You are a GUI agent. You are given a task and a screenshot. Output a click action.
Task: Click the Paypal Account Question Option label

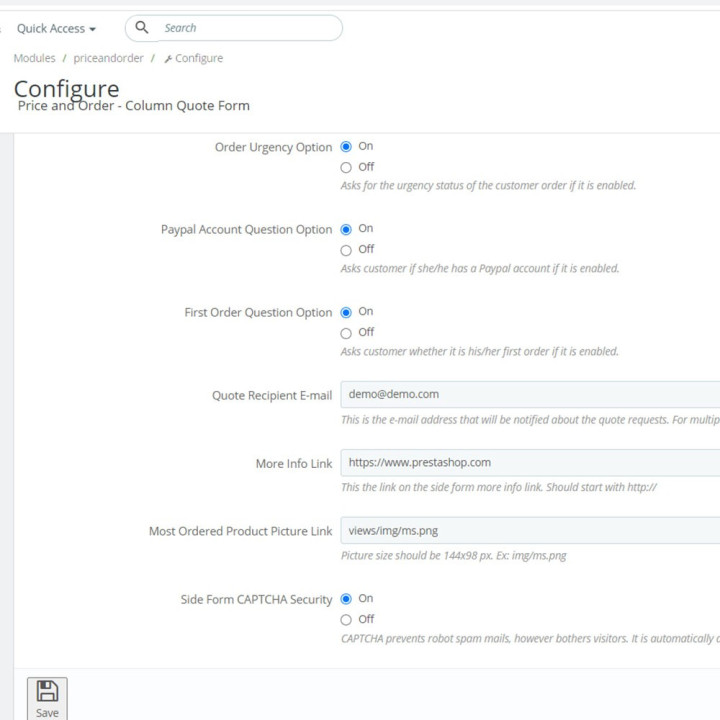[246, 230]
